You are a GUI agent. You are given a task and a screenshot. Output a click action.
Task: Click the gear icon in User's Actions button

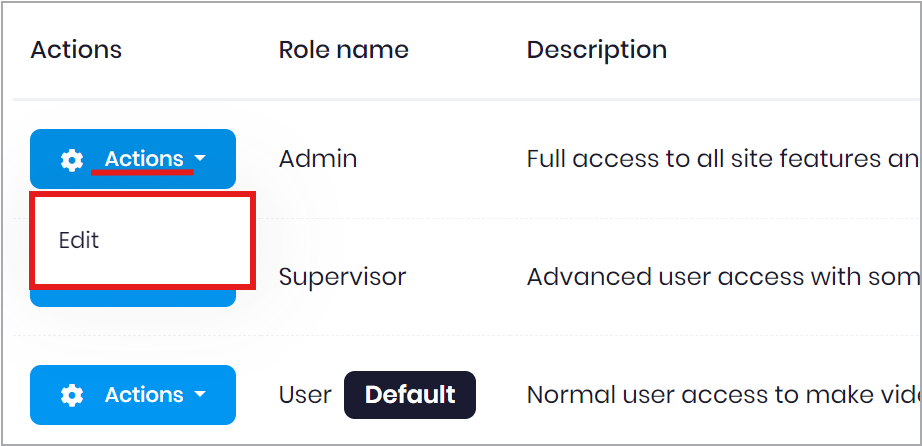point(72,395)
